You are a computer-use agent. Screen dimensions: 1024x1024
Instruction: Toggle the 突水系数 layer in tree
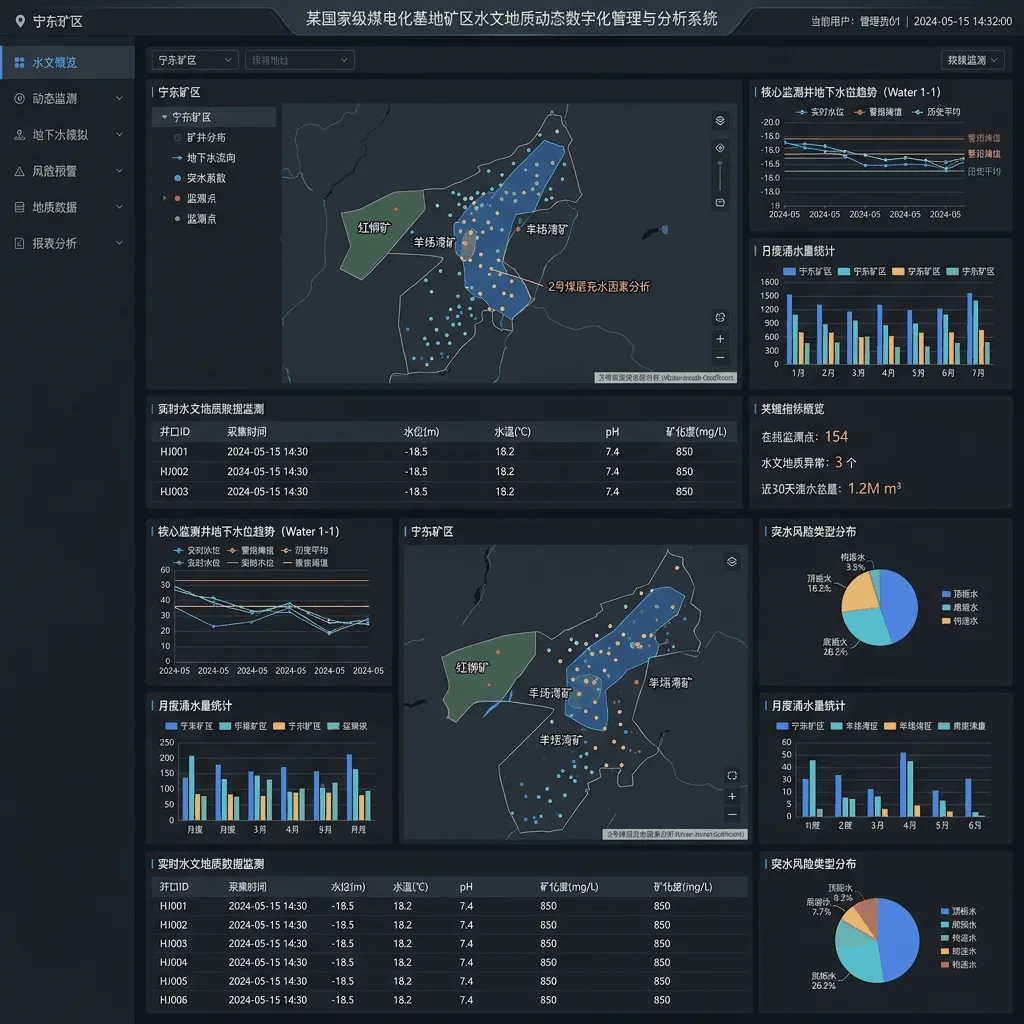point(199,178)
